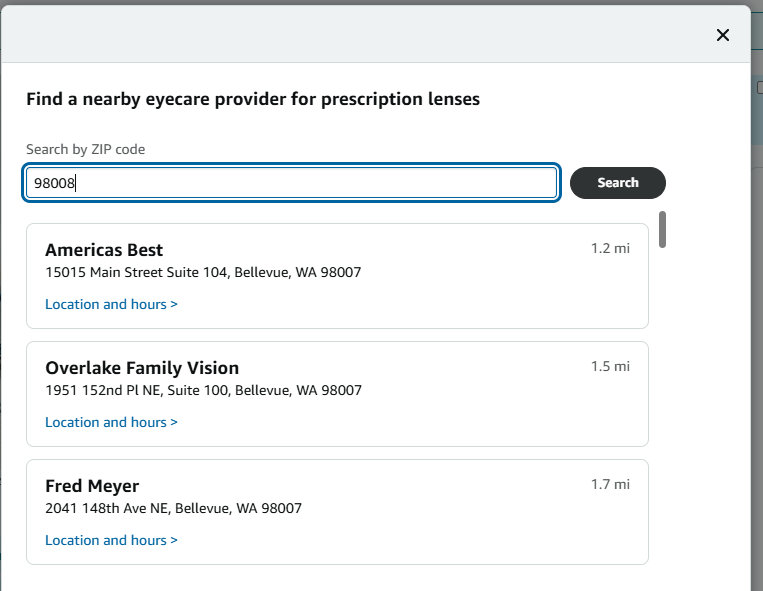
Task: Click the 'Search by ZIP code' label
Action: tap(86, 149)
